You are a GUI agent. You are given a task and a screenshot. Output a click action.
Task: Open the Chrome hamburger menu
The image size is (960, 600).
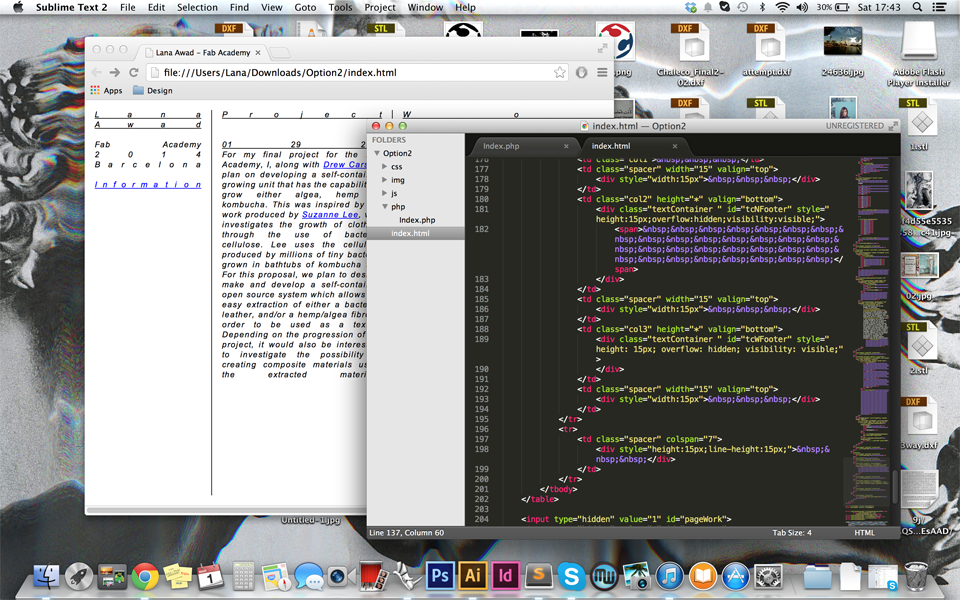pyautogui.click(x=602, y=72)
